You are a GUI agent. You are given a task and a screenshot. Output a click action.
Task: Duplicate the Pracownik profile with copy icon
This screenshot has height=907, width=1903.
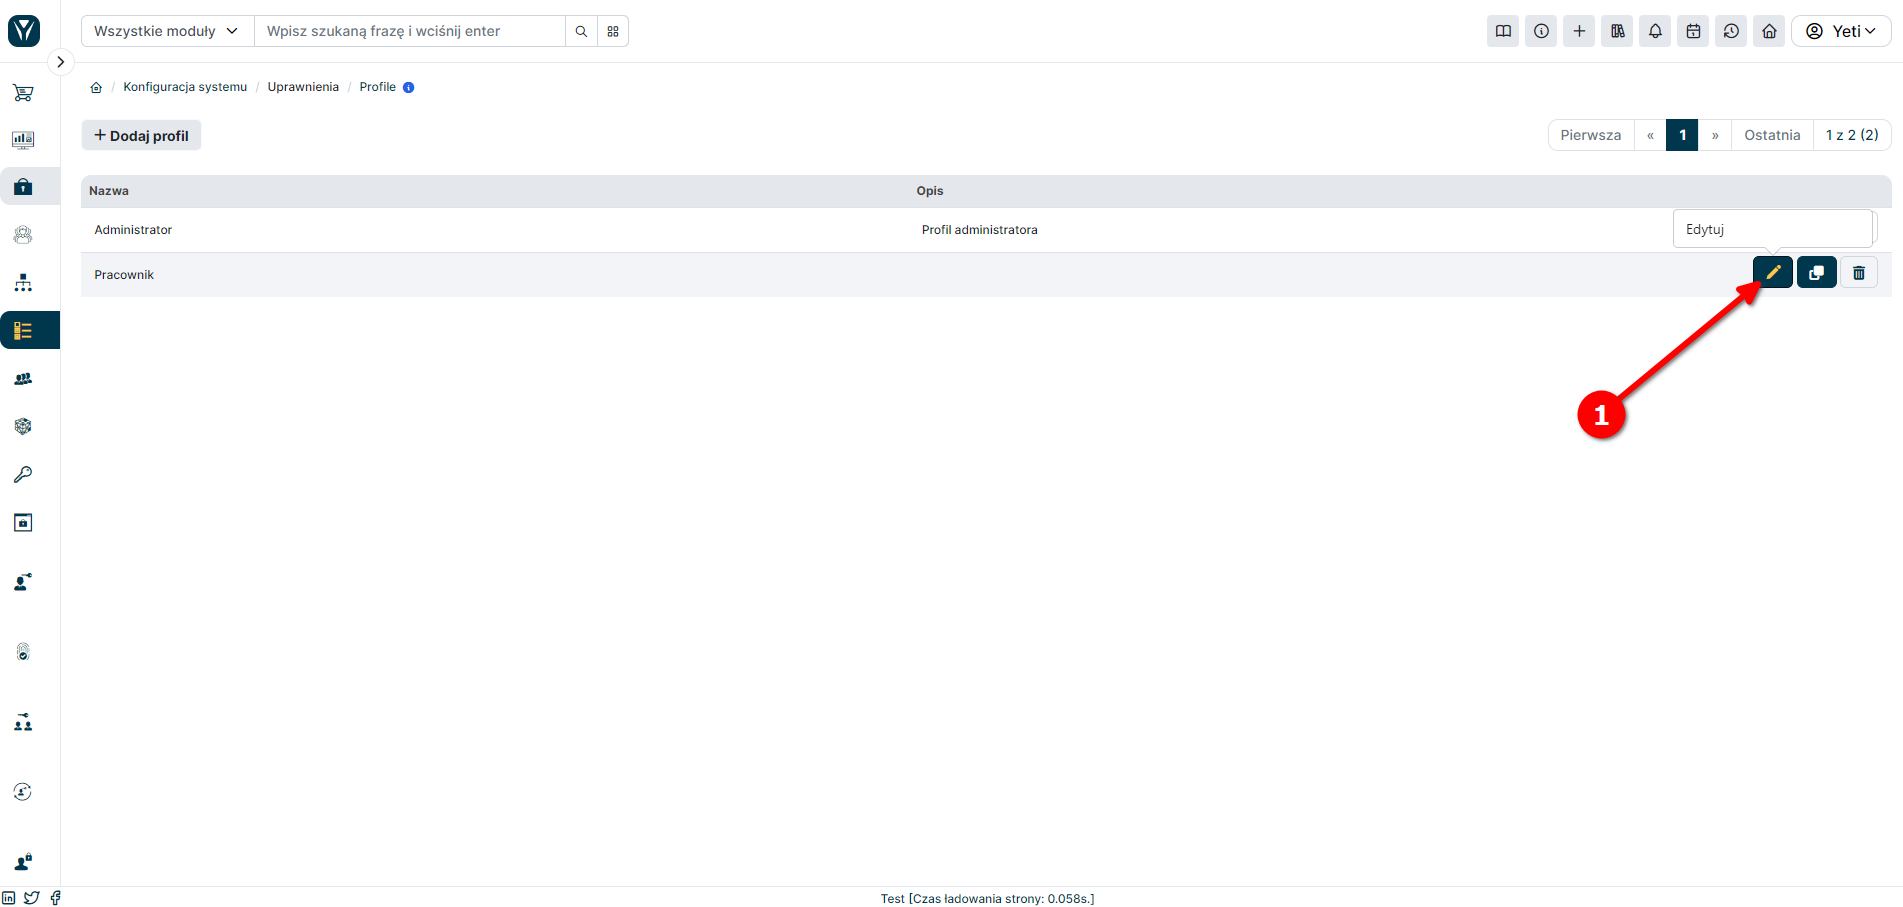(1816, 272)
